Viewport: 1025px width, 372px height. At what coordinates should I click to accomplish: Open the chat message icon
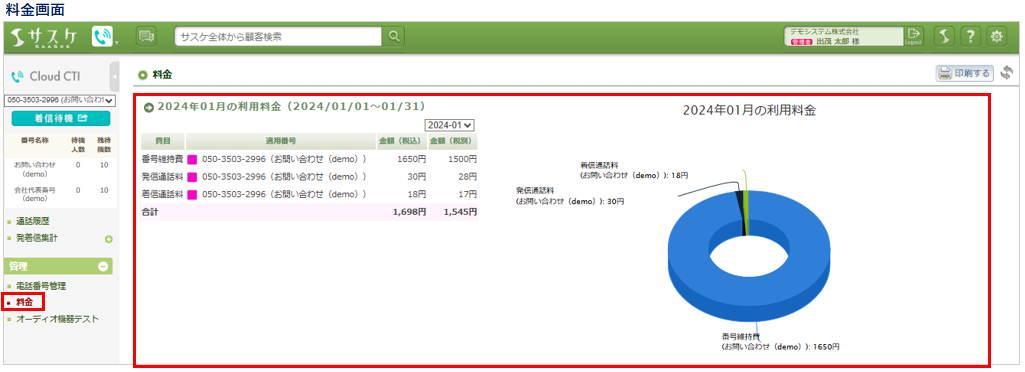pos(146,37)
